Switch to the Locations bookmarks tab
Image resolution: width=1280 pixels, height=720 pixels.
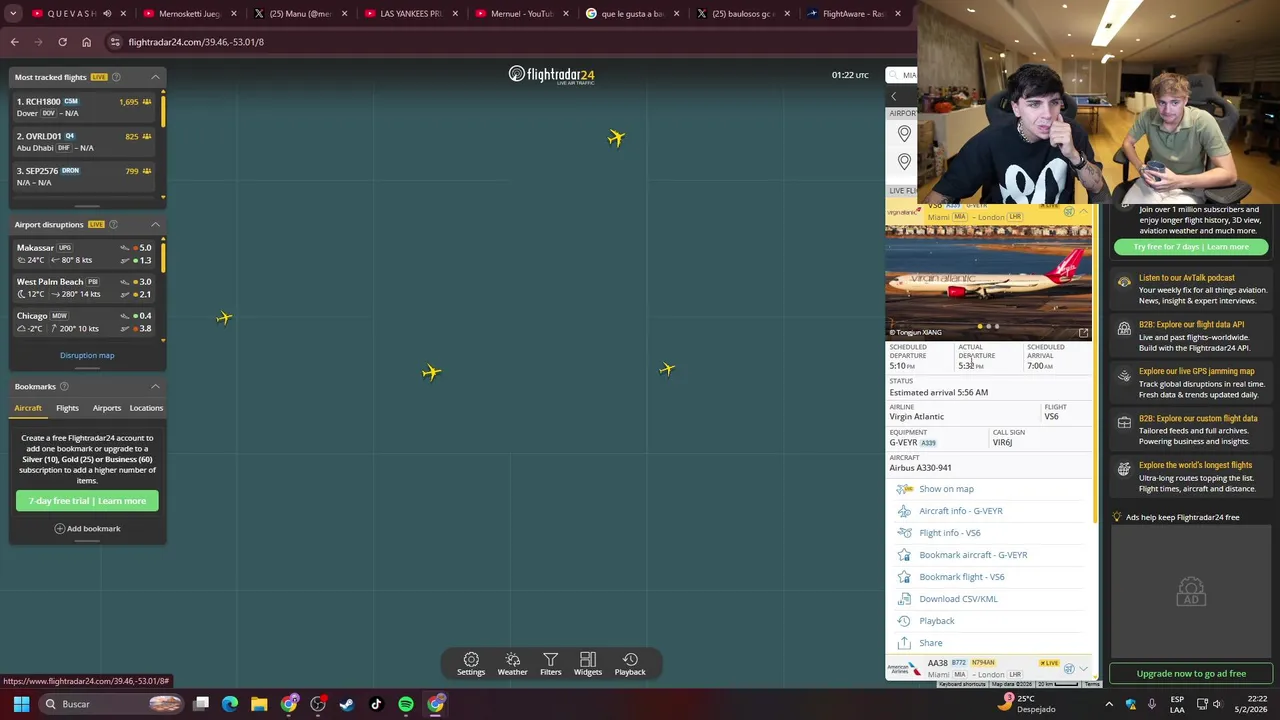pos(146,408)
